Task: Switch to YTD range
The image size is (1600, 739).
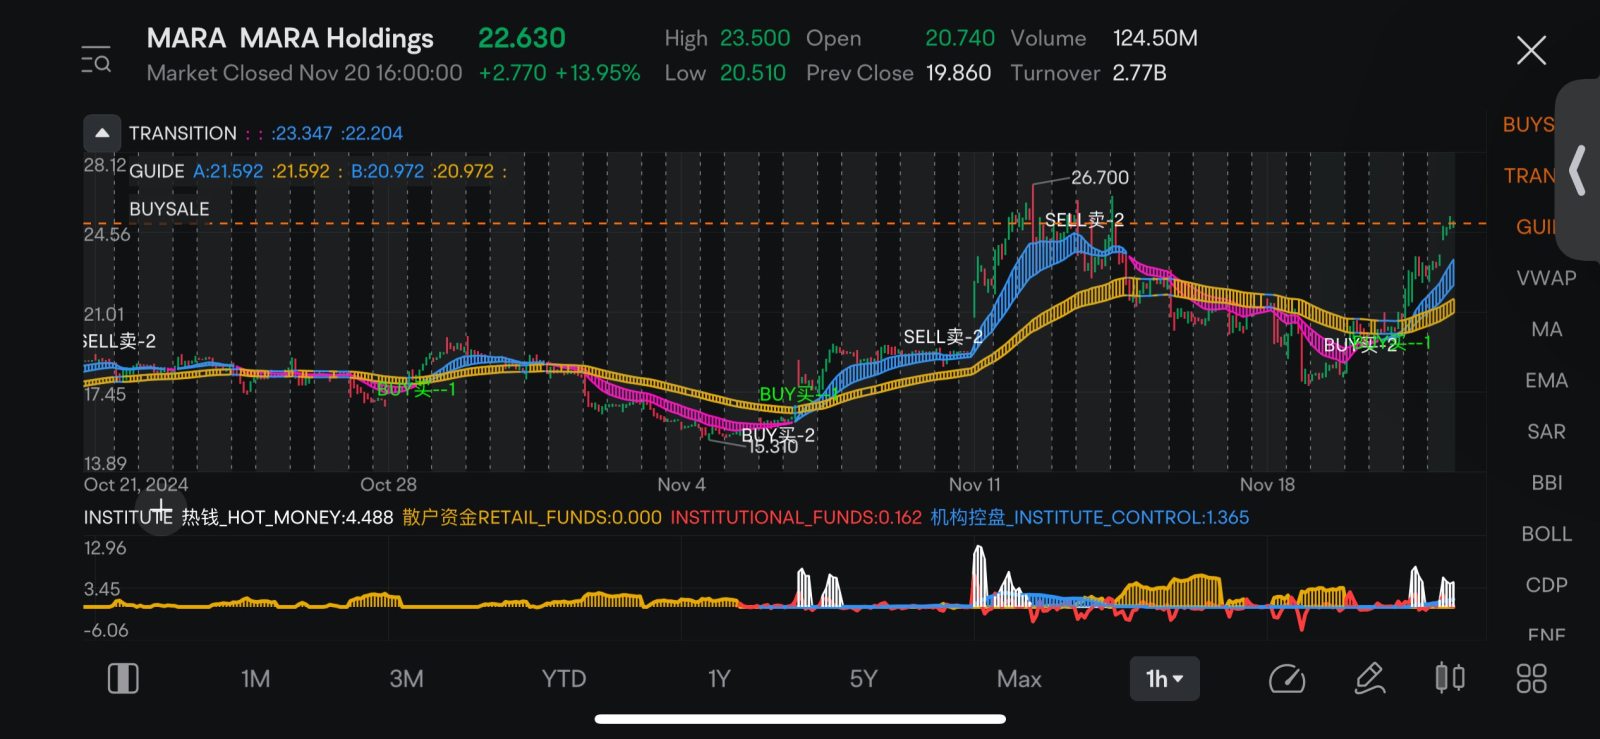Action: 564,679
